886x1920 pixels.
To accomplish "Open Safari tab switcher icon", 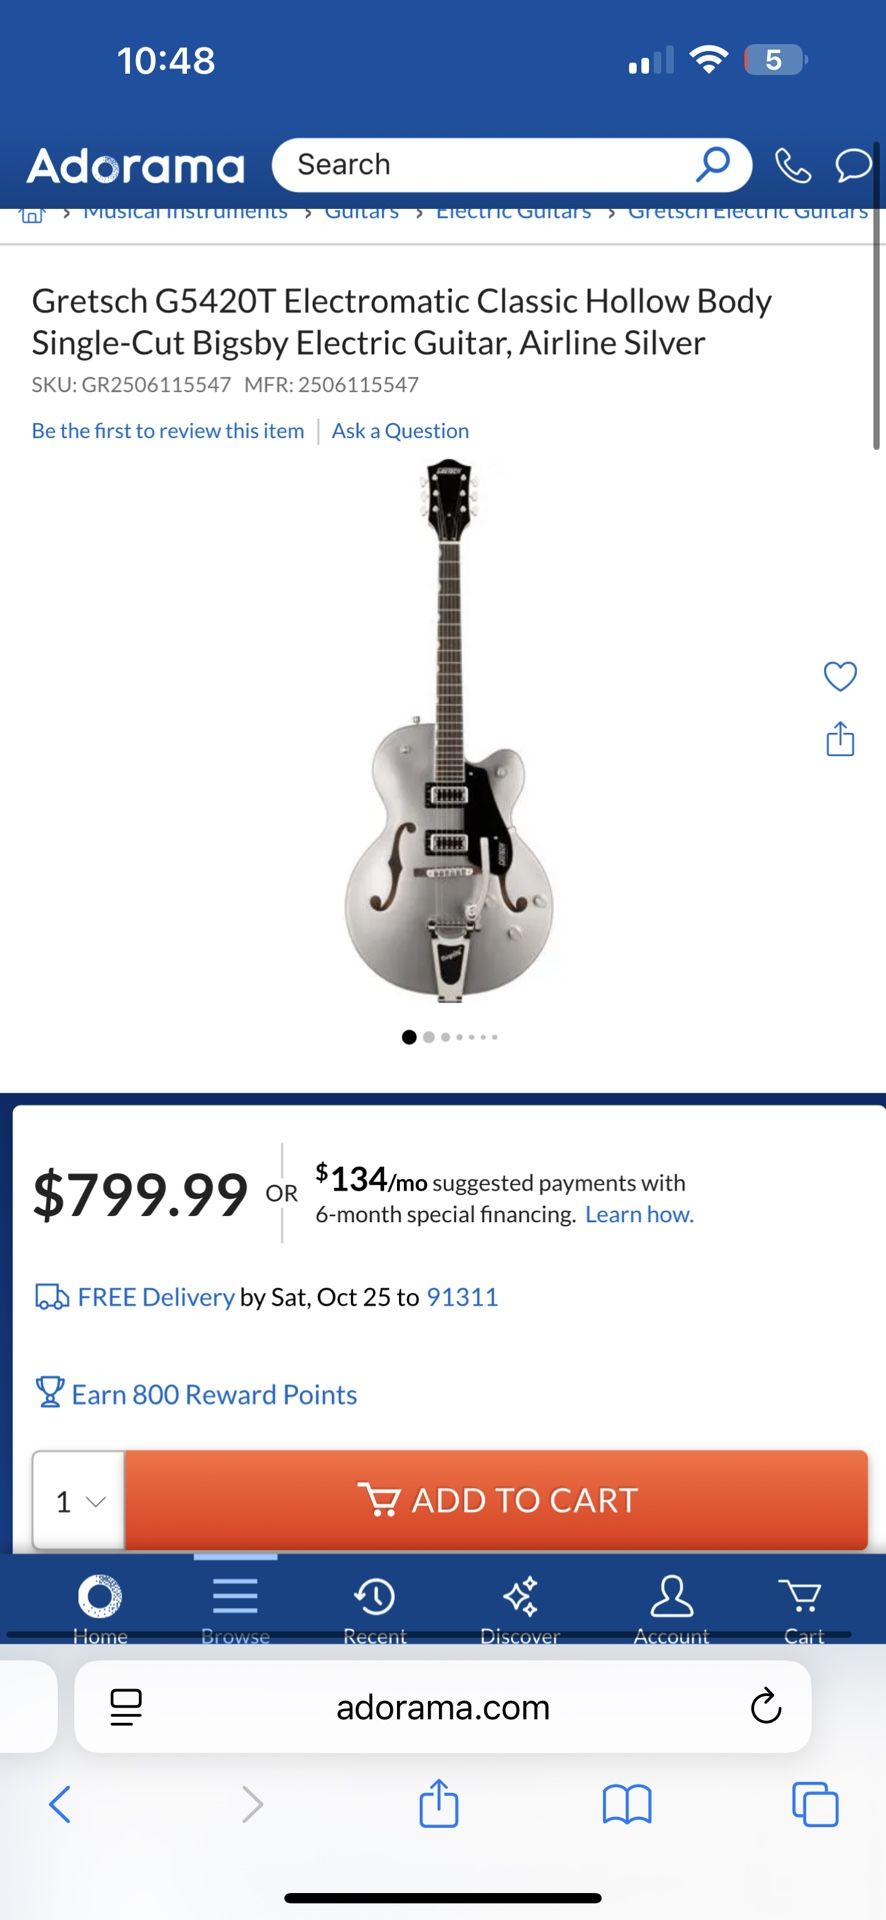I will click(816, 1806).
